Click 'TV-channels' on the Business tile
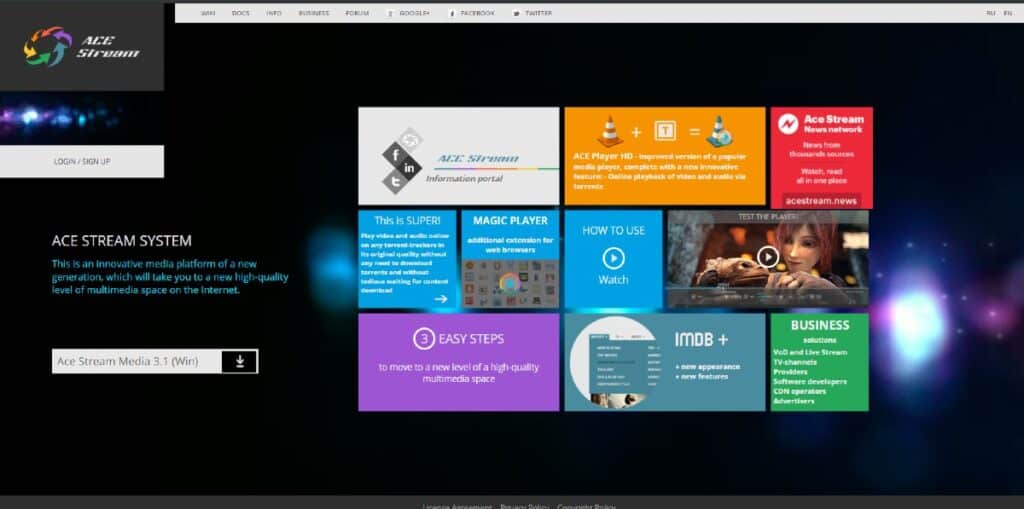The width and height of the screenshot is (1024, 509). click(795, 362)
